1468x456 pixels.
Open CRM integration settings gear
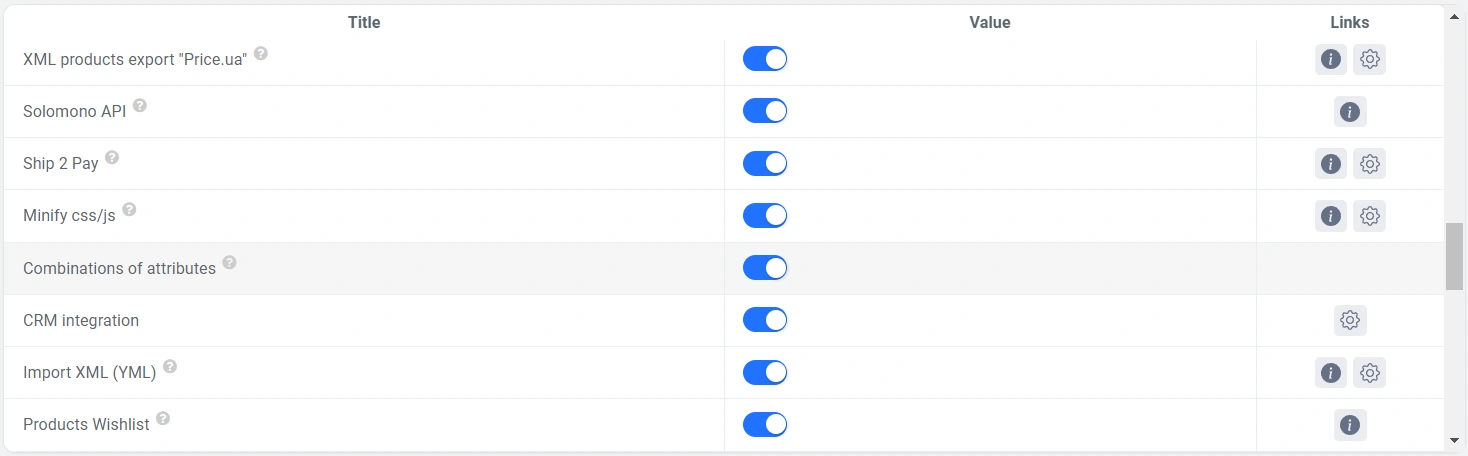click(x=1350, y=320)
